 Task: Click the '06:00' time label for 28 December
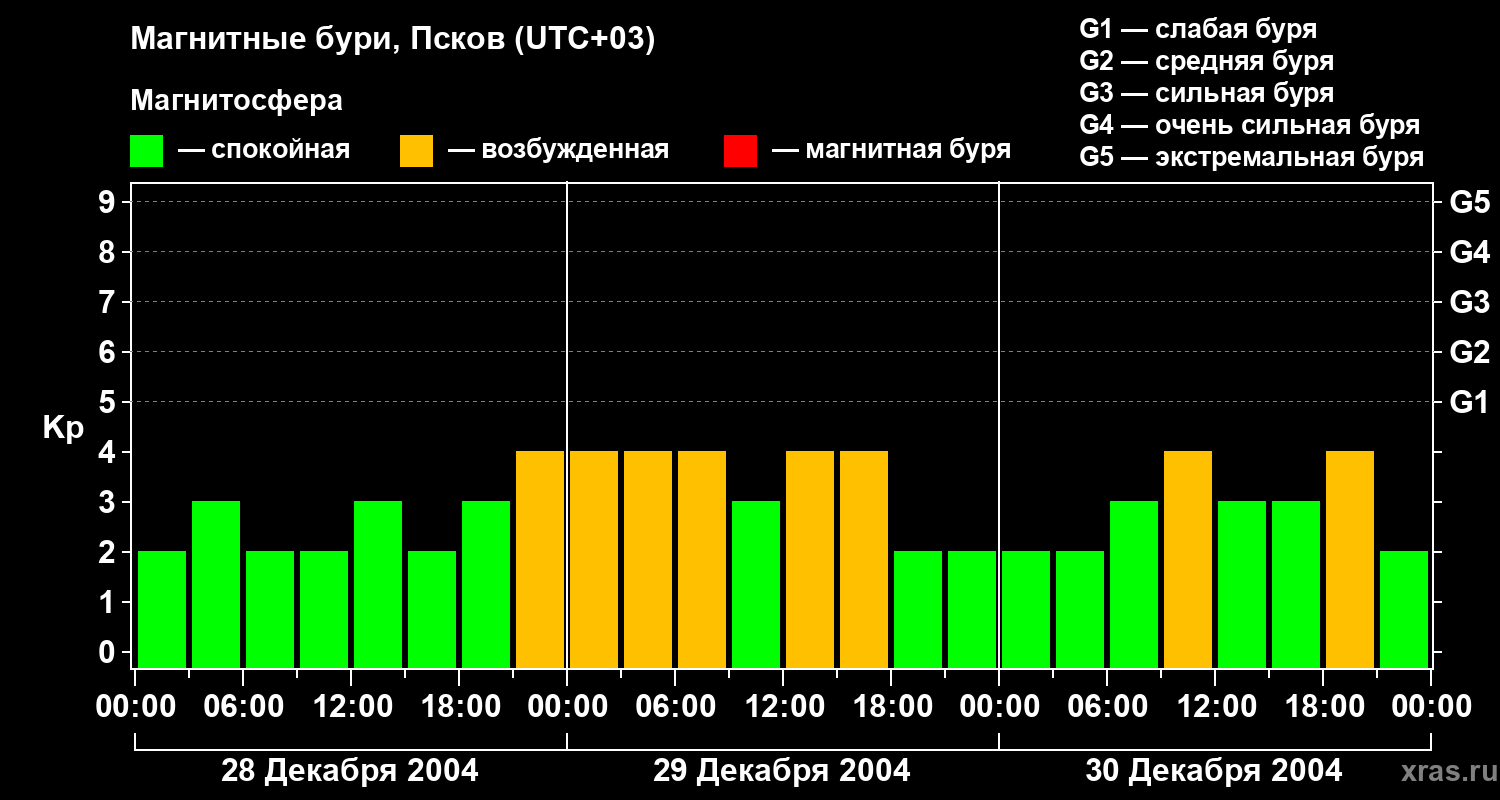pyautogui.click(x=243, y=707)
